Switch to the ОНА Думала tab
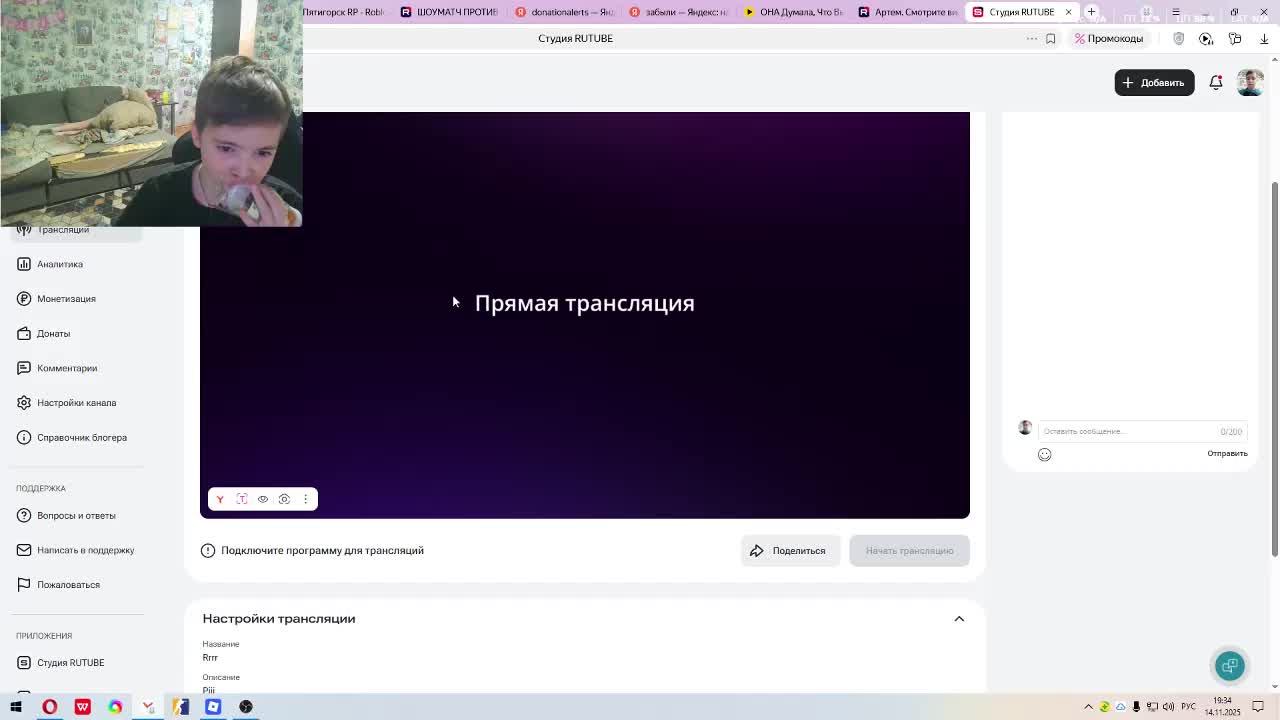 [x=794, y=12]
